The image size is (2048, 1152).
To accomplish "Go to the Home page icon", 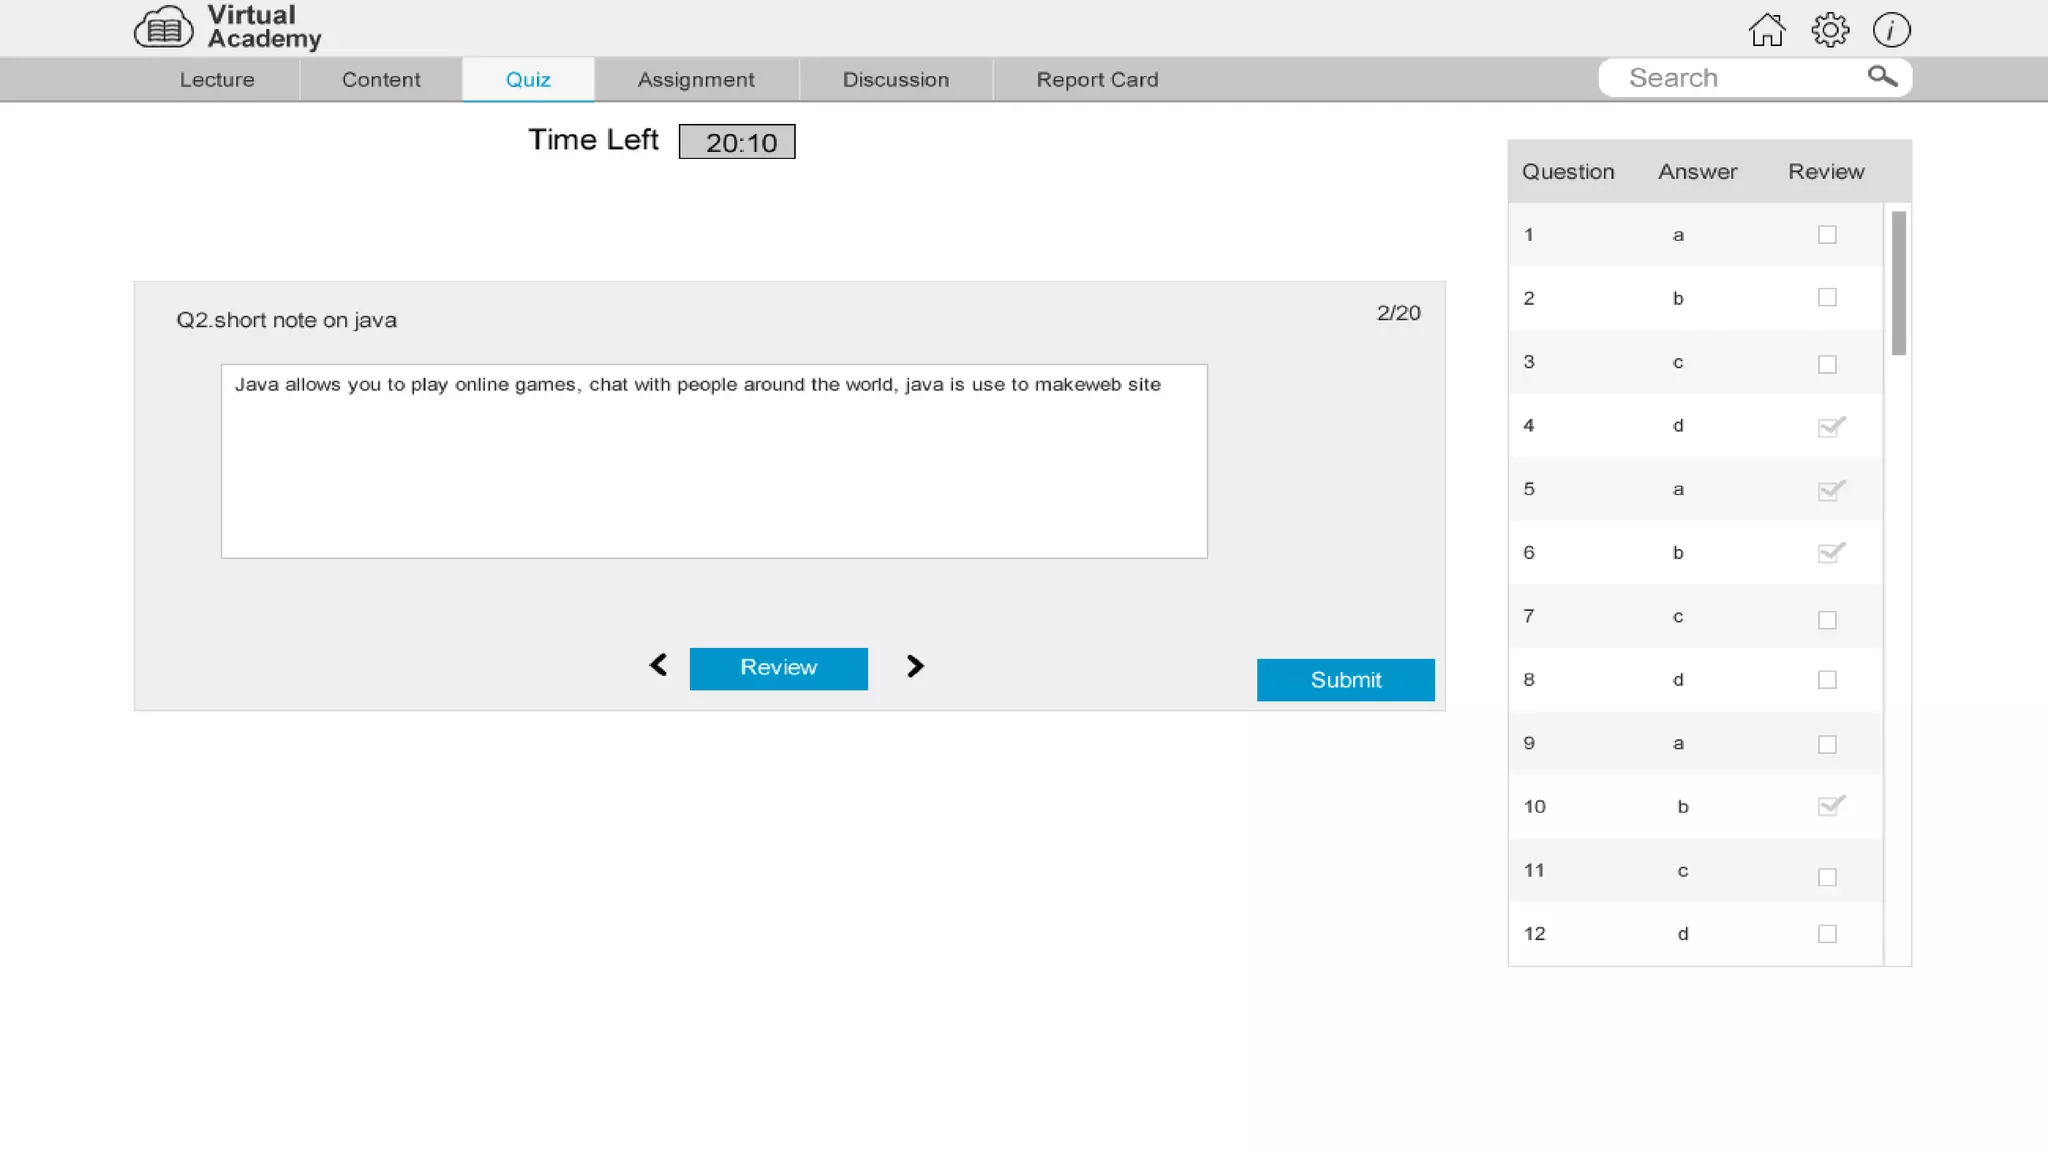I will [x=1767, y=30].
